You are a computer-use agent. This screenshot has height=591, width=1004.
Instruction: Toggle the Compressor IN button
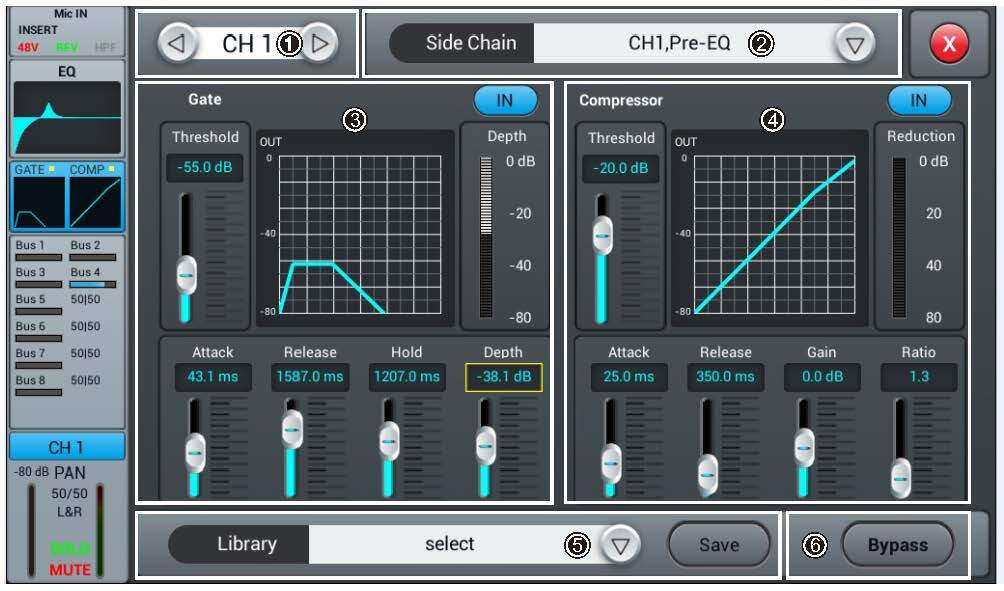918,100
